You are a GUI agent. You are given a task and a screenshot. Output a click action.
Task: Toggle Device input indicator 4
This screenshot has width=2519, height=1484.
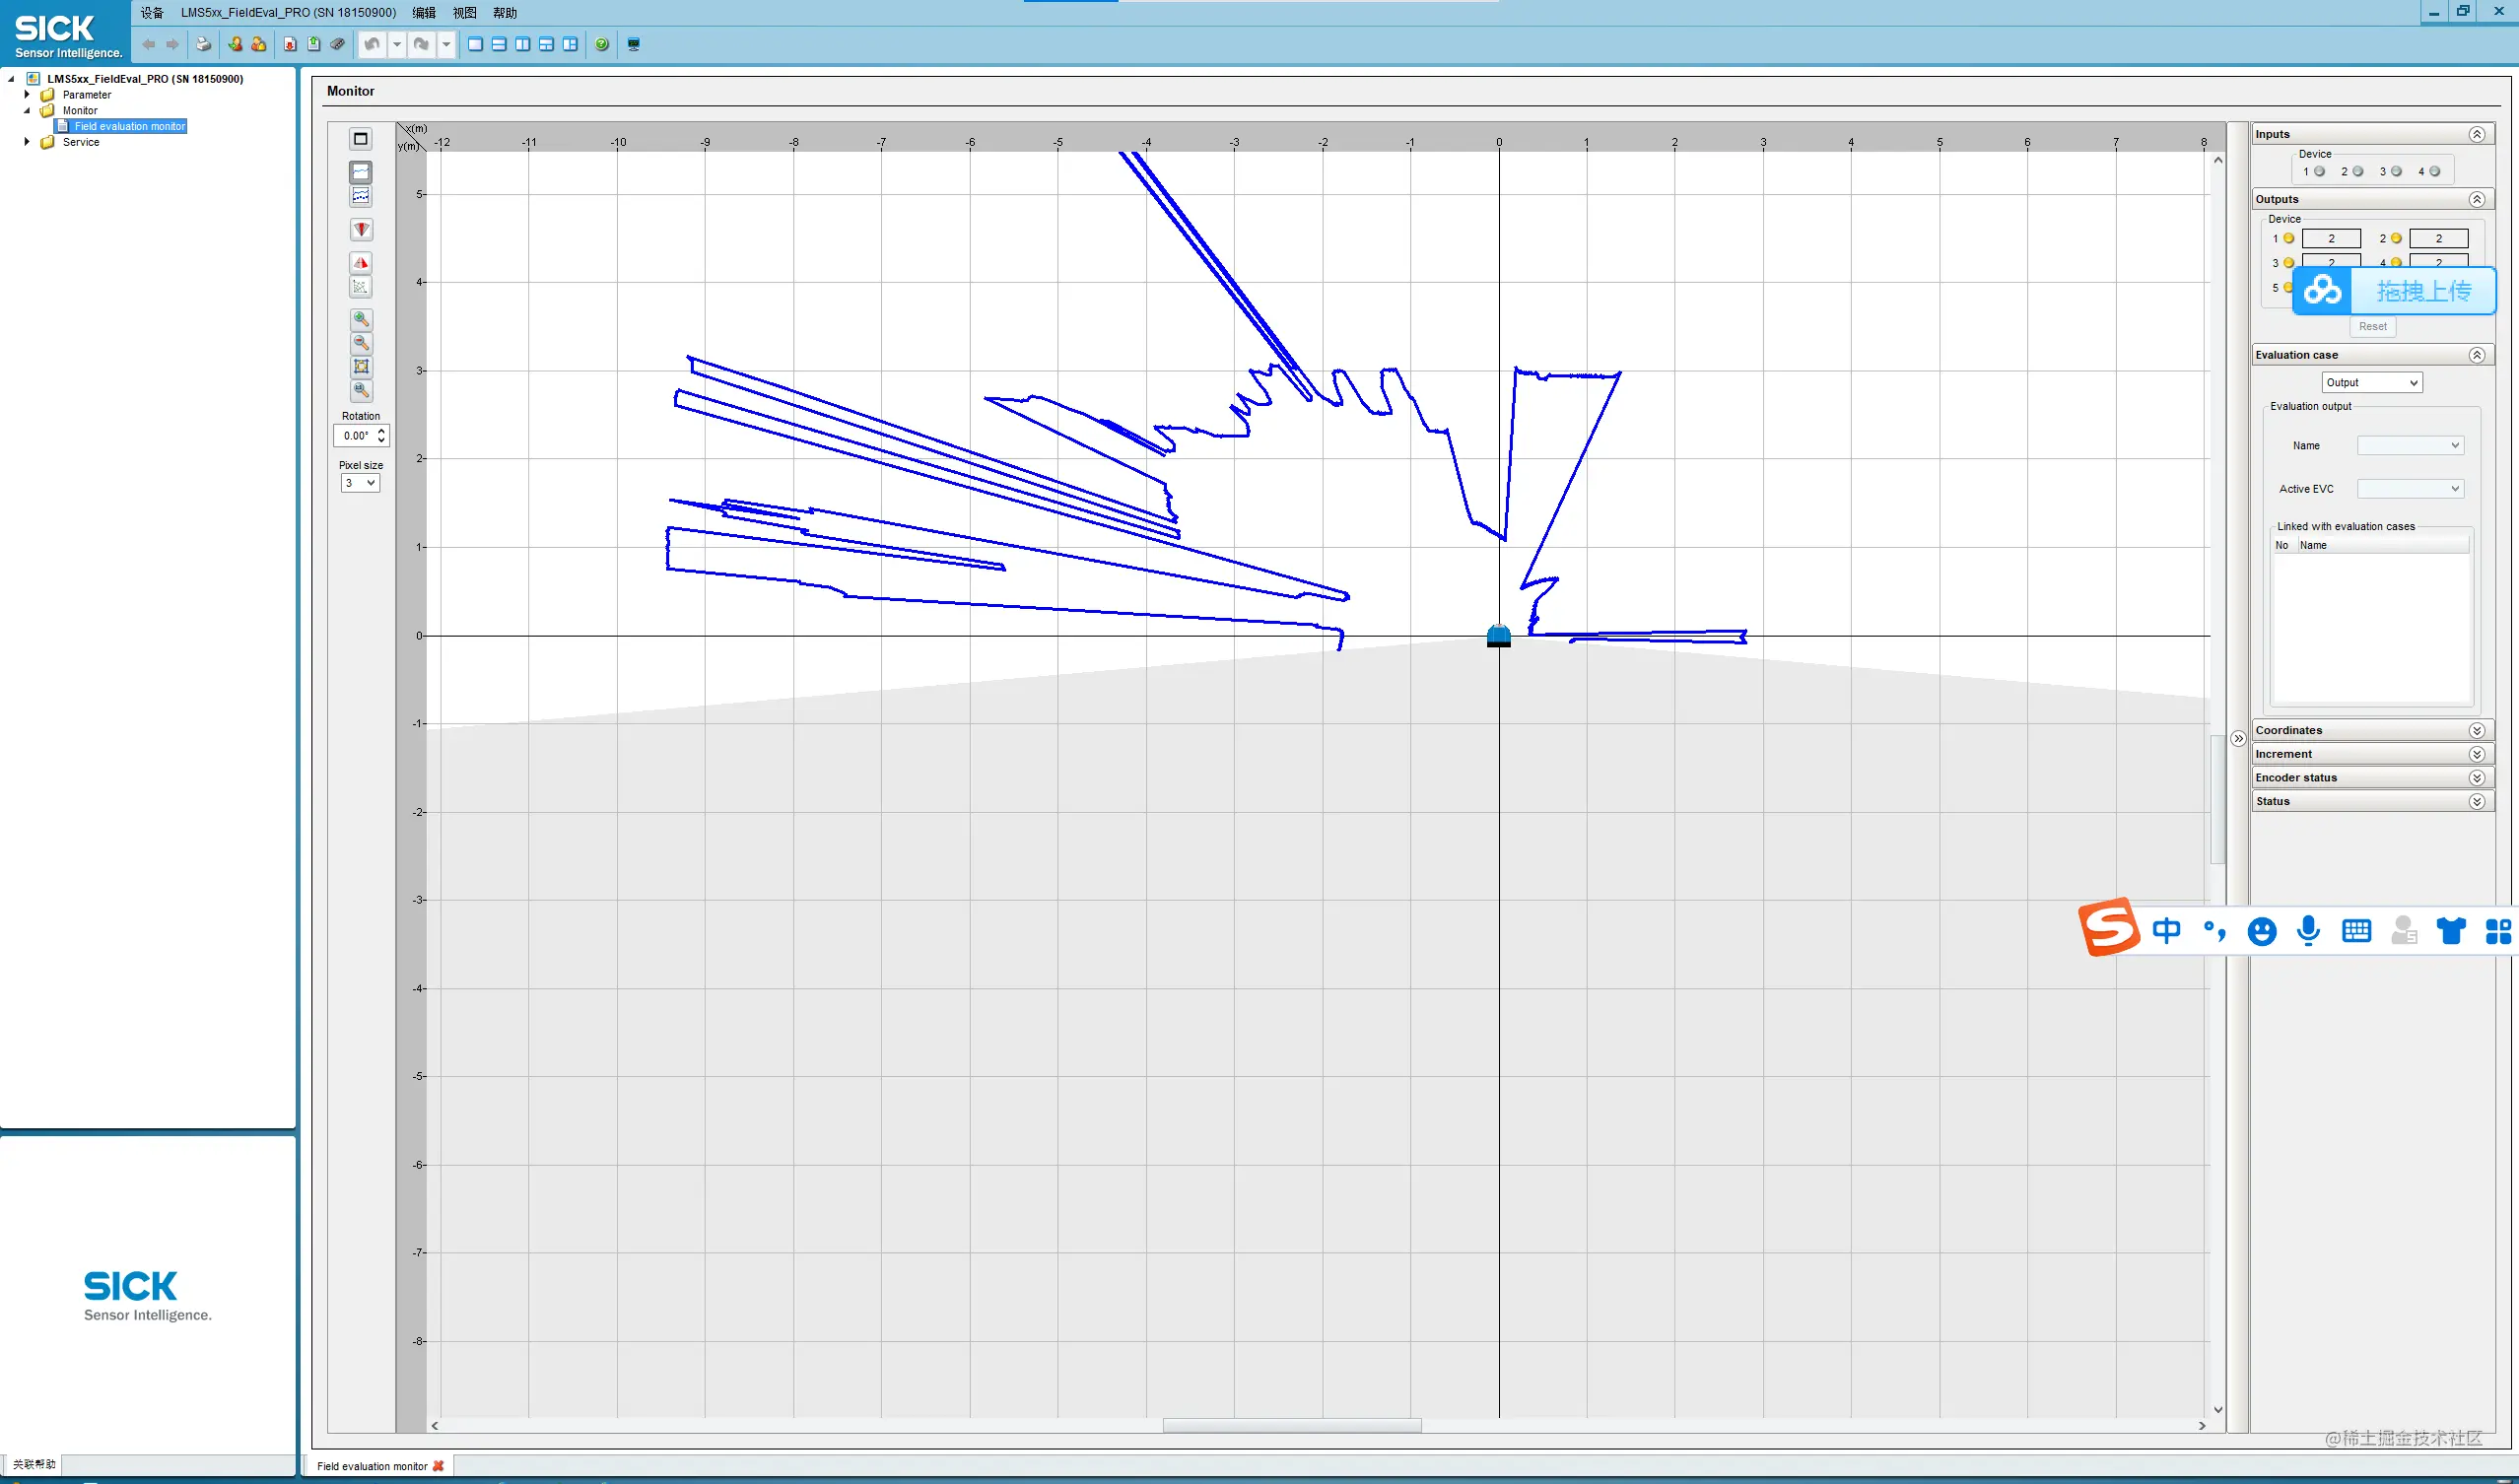pyautogui.click(x=2435, y=172)
